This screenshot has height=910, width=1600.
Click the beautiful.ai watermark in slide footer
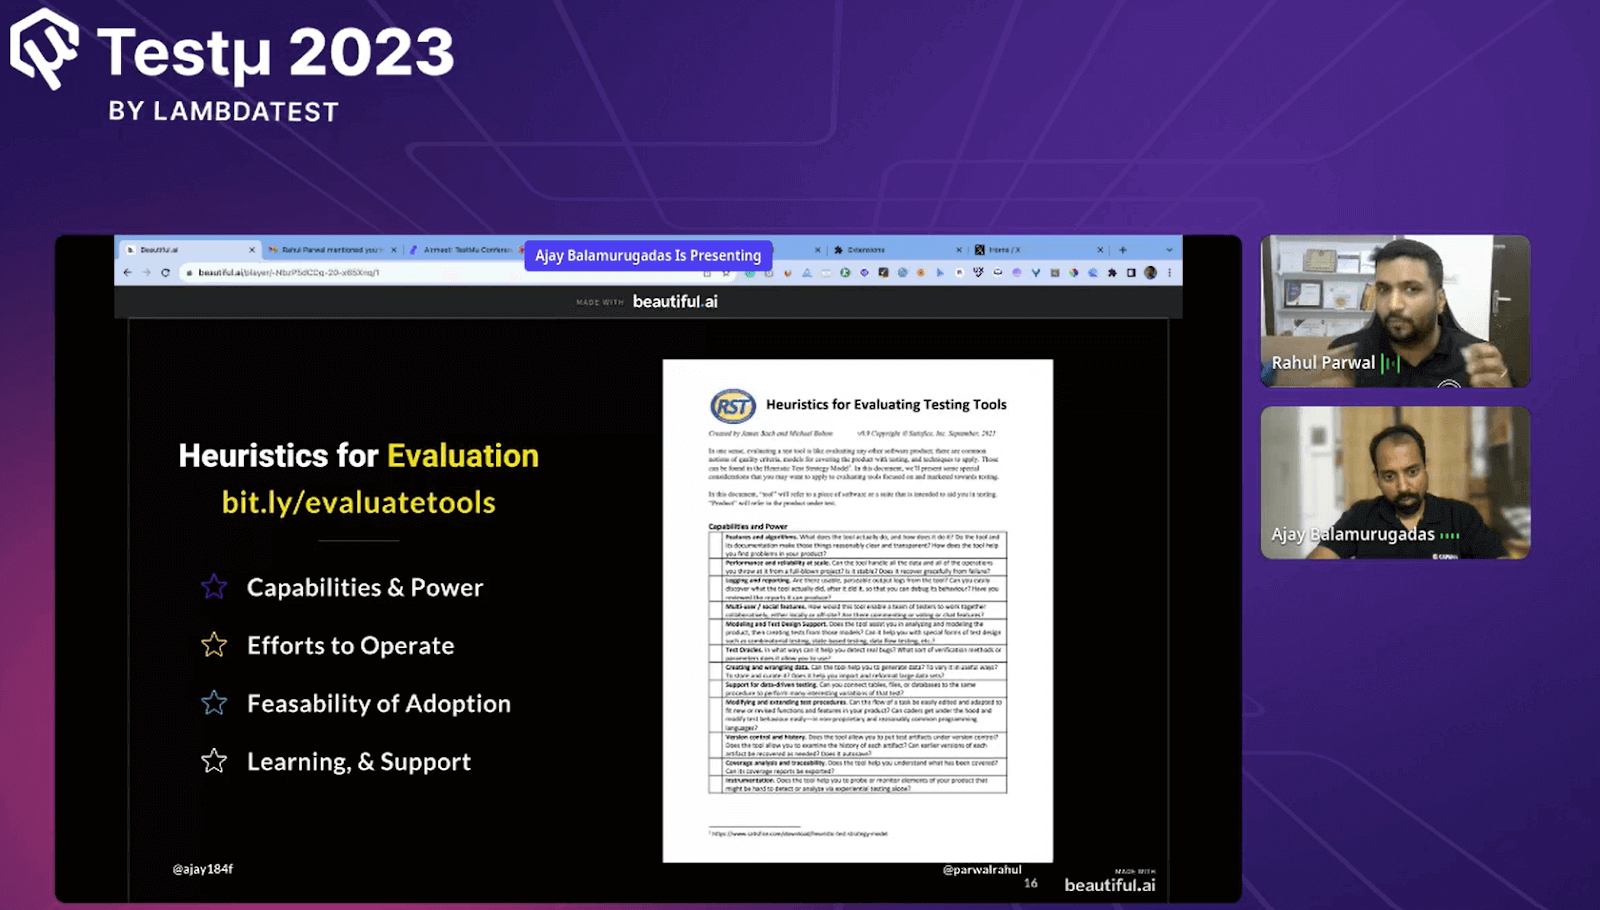(1109, 884)
